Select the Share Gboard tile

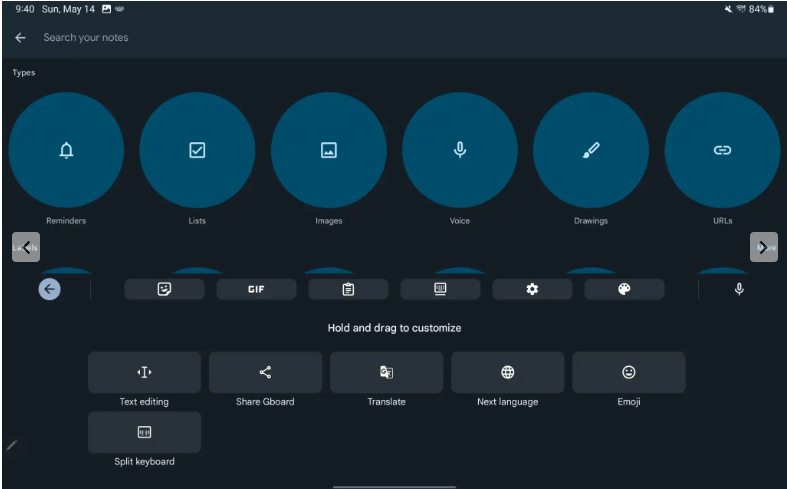click(266, 372)
